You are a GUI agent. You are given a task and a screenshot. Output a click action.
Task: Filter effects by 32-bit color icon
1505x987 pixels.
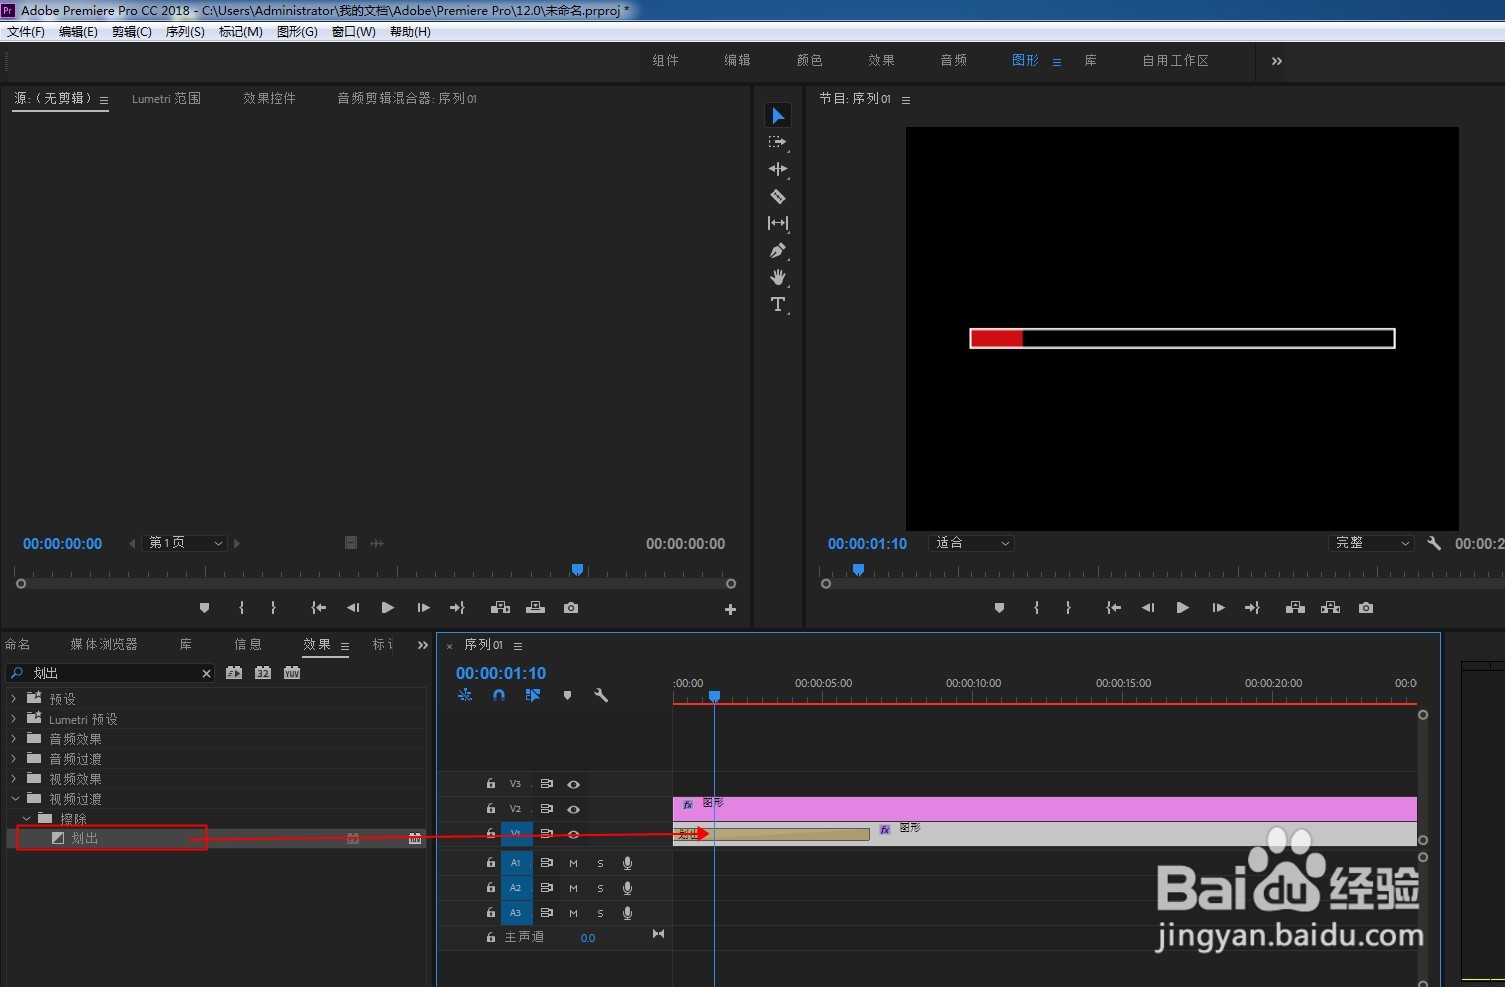[263, 673]
